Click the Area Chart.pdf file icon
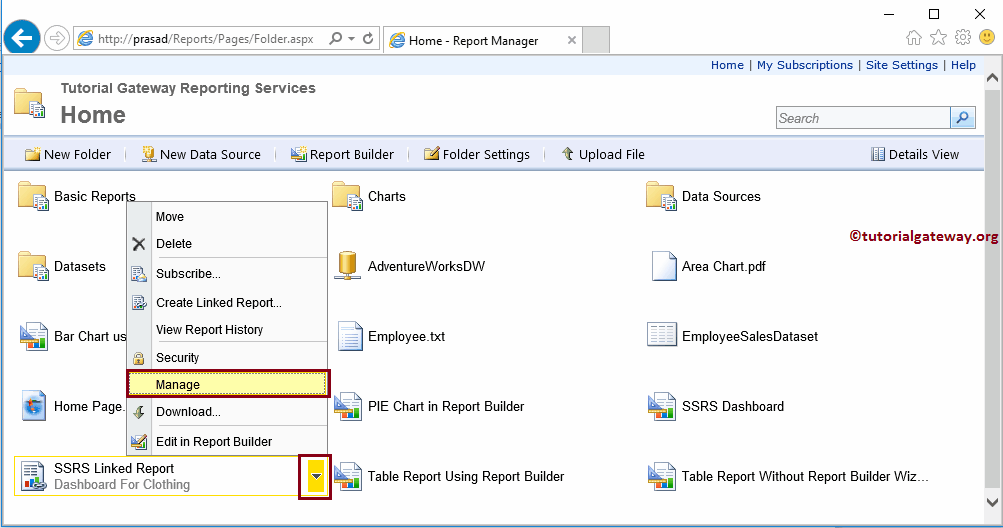The image size is (1003, 528). coord(663,266)
